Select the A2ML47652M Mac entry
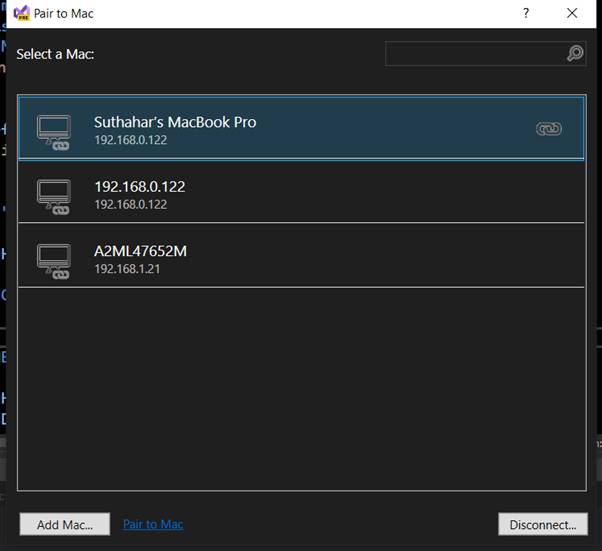The height and width of the screenshot is (551, 602). (x=301, y=256)
